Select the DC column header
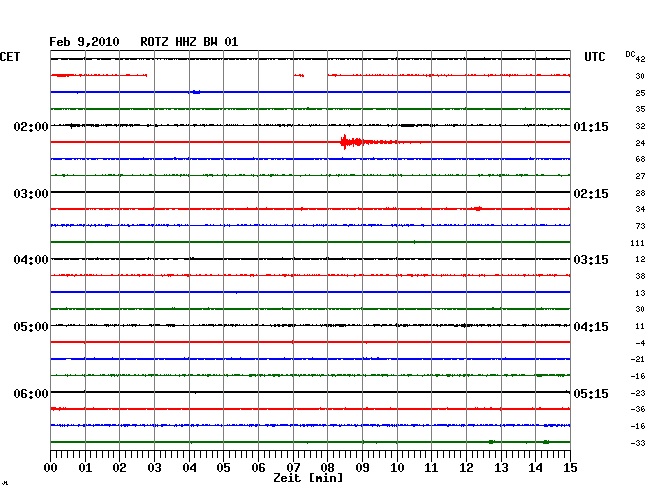The width and height of the screenshot is (650, 494). pos(630,54)
